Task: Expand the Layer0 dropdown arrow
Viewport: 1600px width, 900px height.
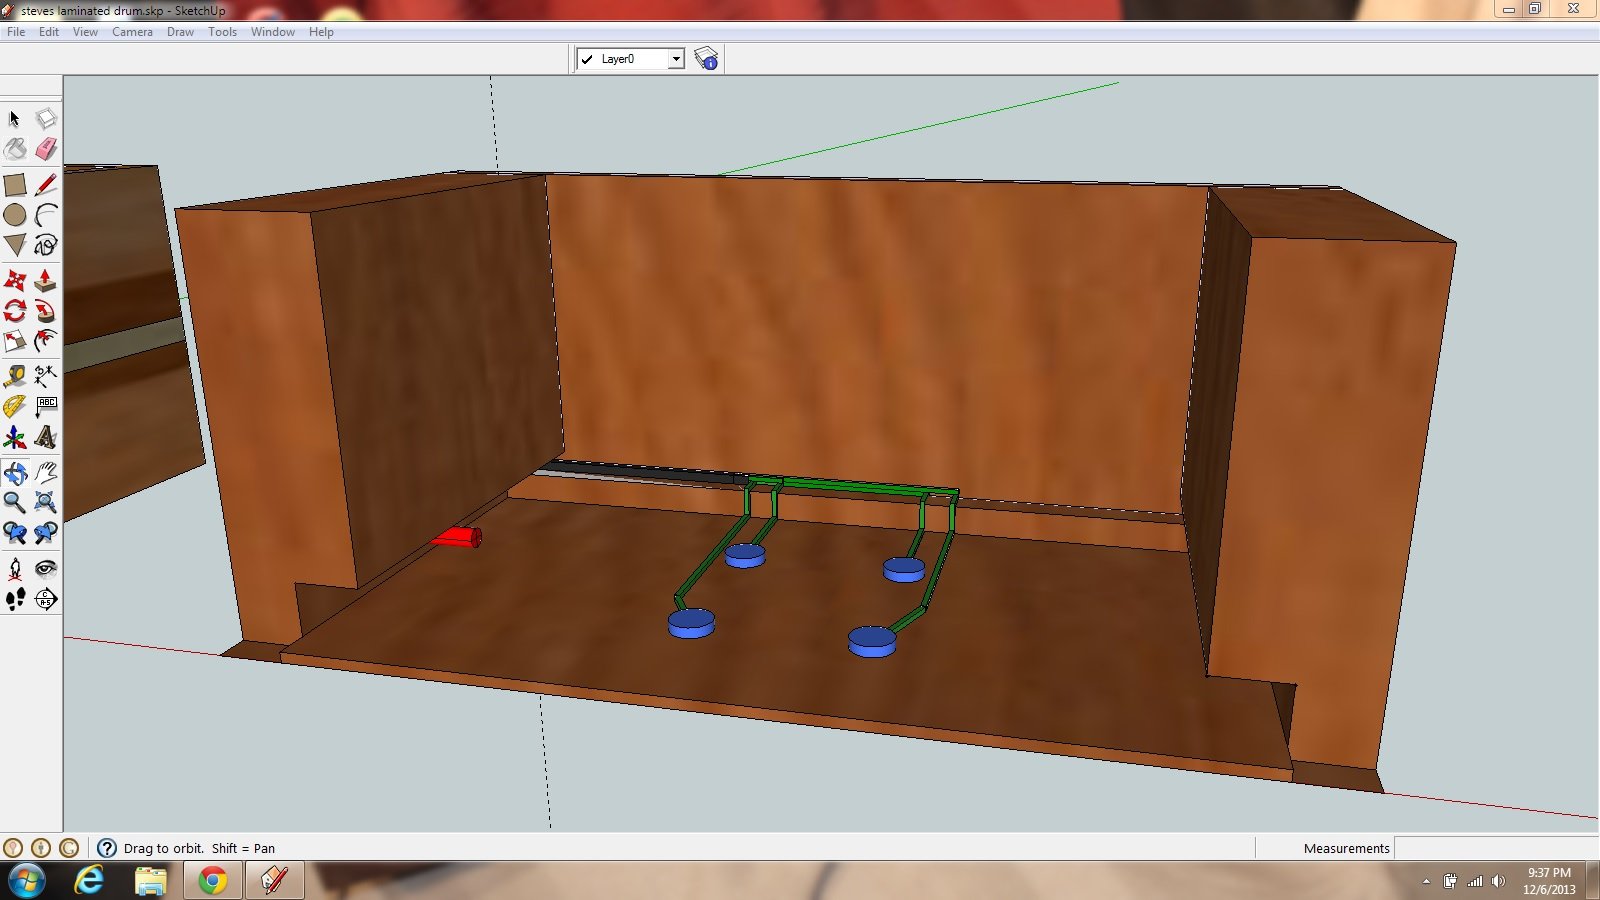Action: (x=676, y=60)
